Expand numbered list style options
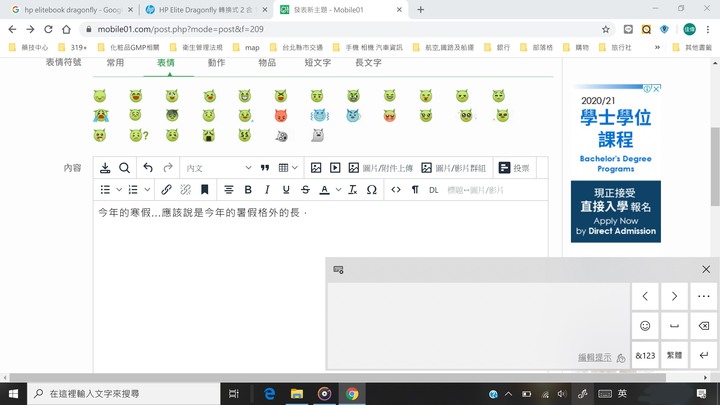 147,190
